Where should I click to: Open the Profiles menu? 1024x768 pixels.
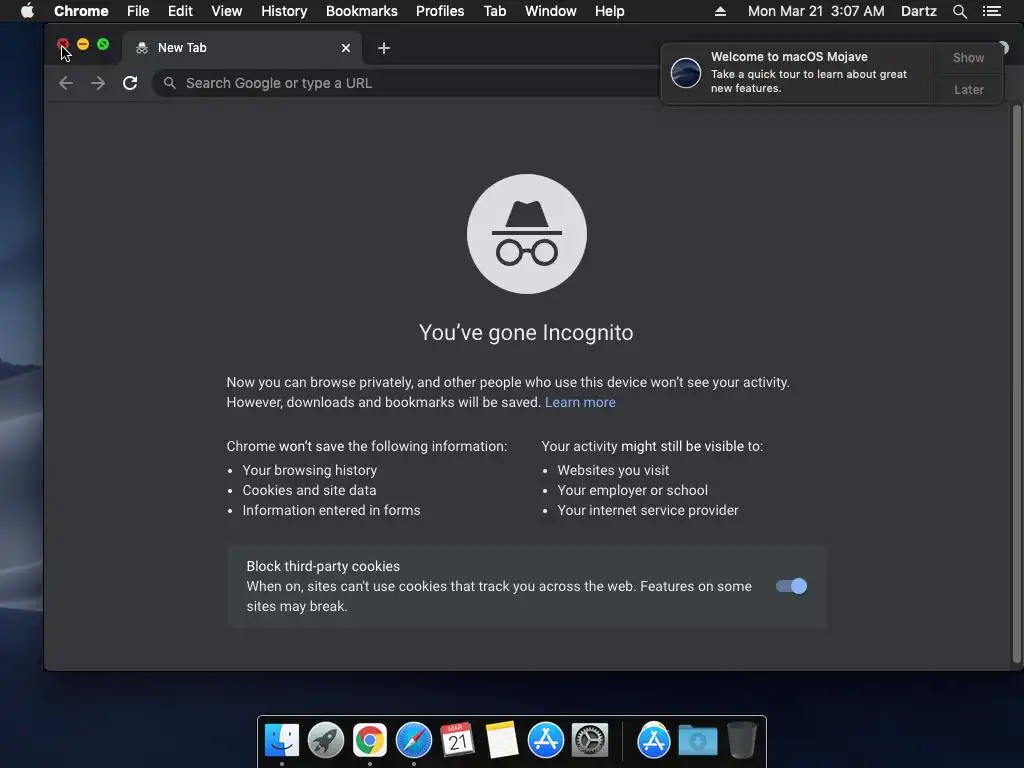point(440,11)
